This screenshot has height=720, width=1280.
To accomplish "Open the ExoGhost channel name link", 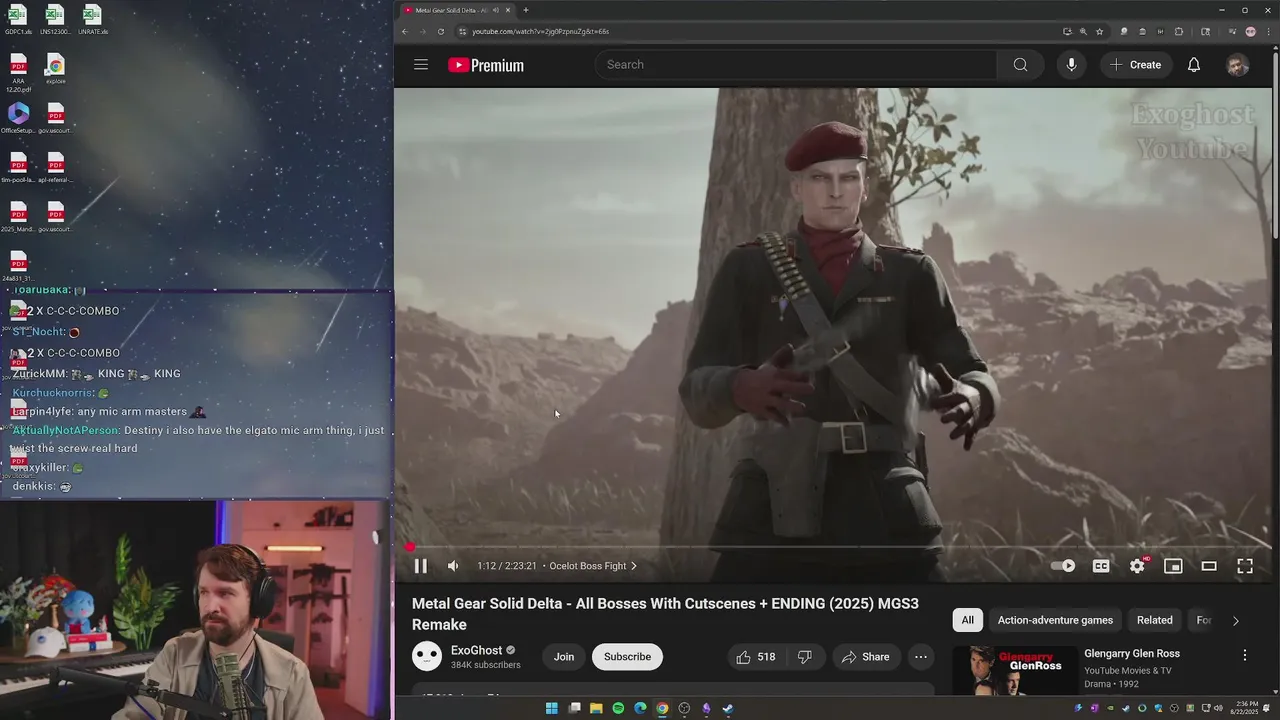I will tap(476, 650).
